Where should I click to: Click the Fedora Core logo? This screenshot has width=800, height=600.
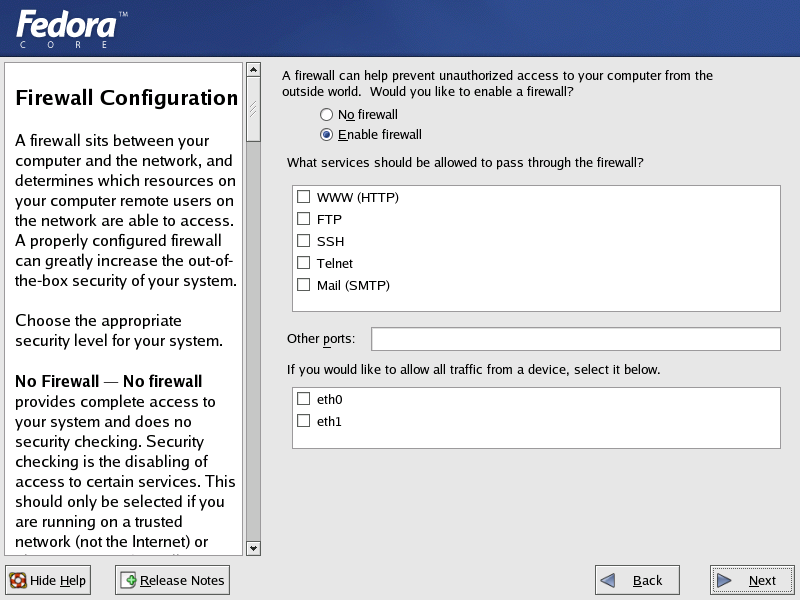pyautogui.click(x=72, y=29)
